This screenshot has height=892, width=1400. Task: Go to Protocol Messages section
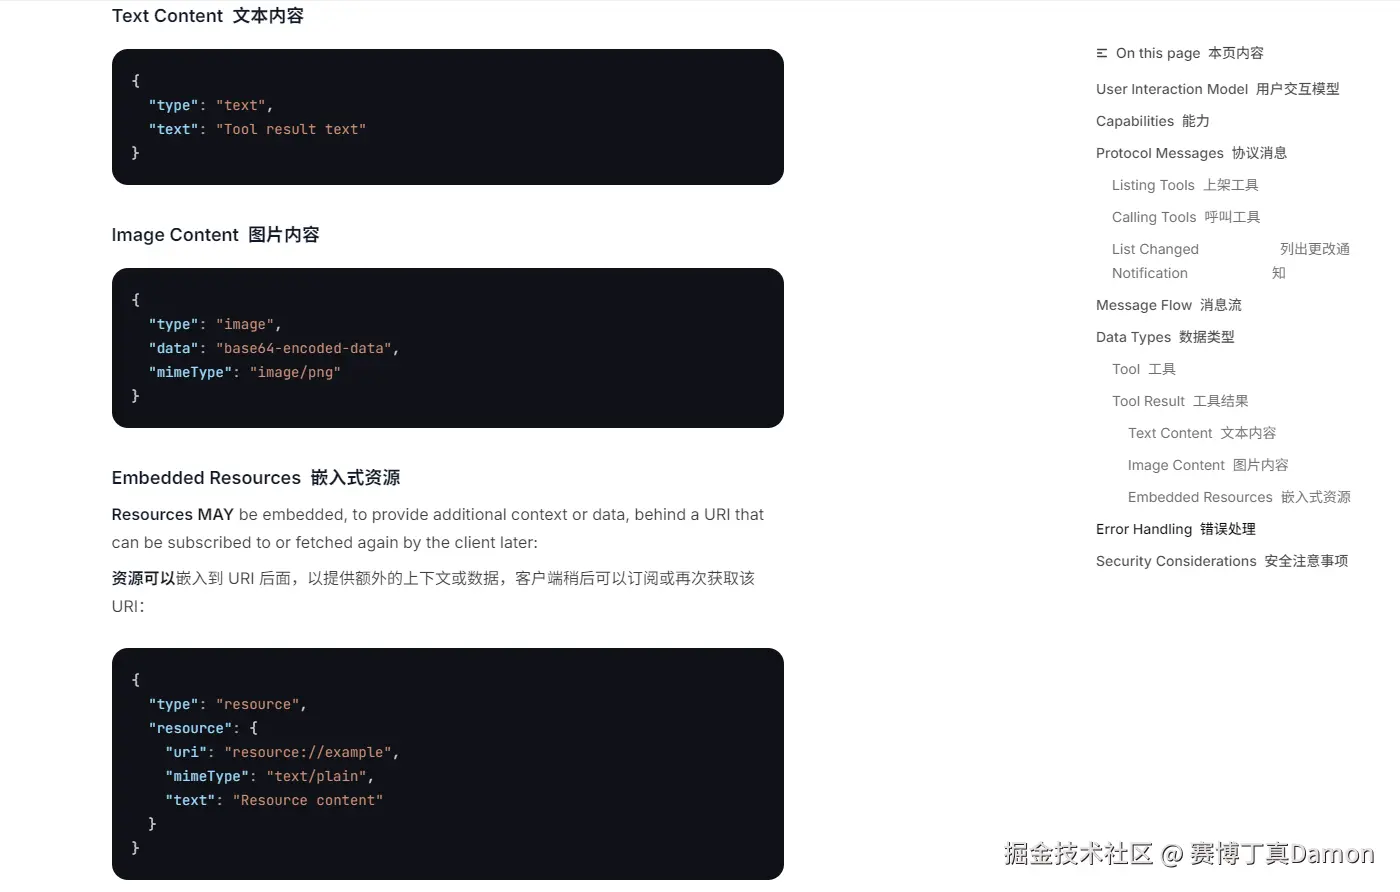point(1191,153)
